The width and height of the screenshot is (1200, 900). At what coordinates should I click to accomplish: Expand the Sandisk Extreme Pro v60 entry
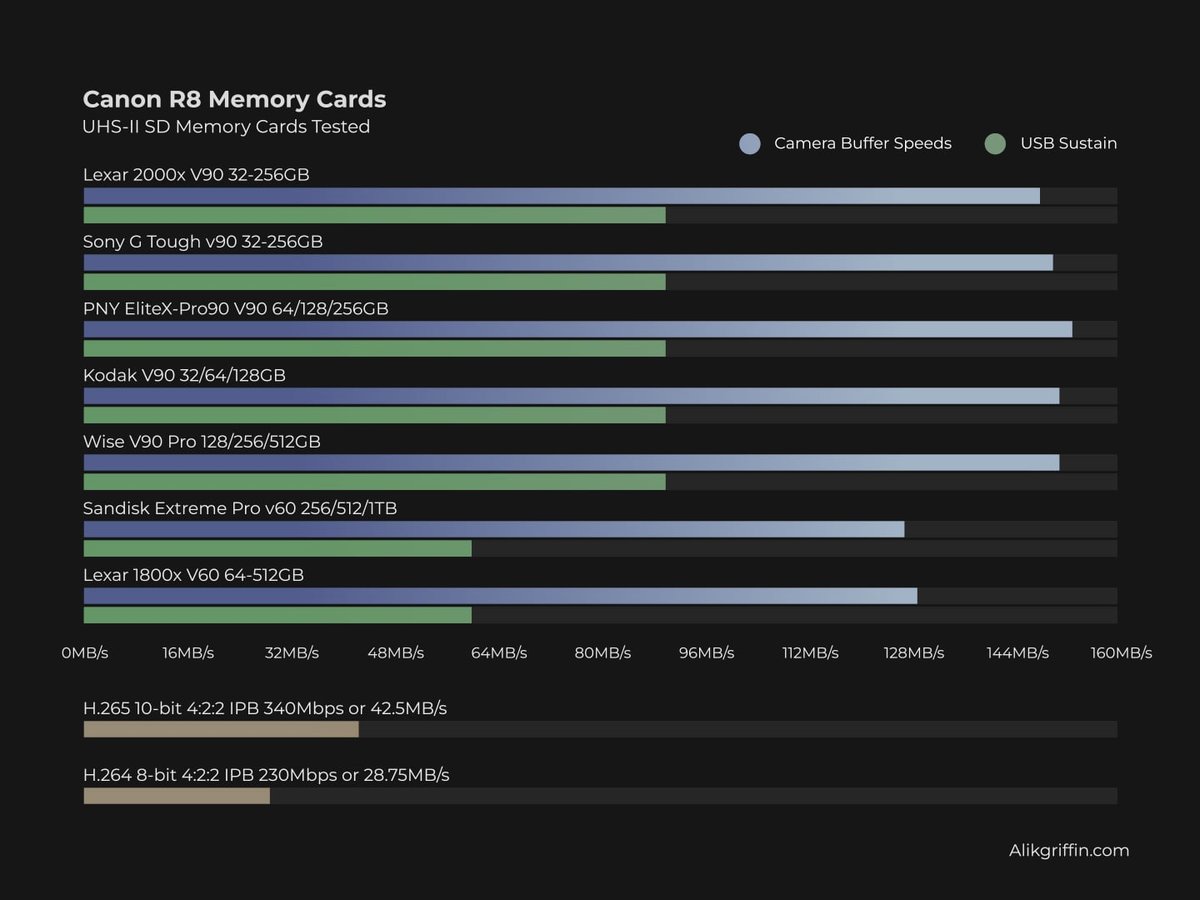240,508
